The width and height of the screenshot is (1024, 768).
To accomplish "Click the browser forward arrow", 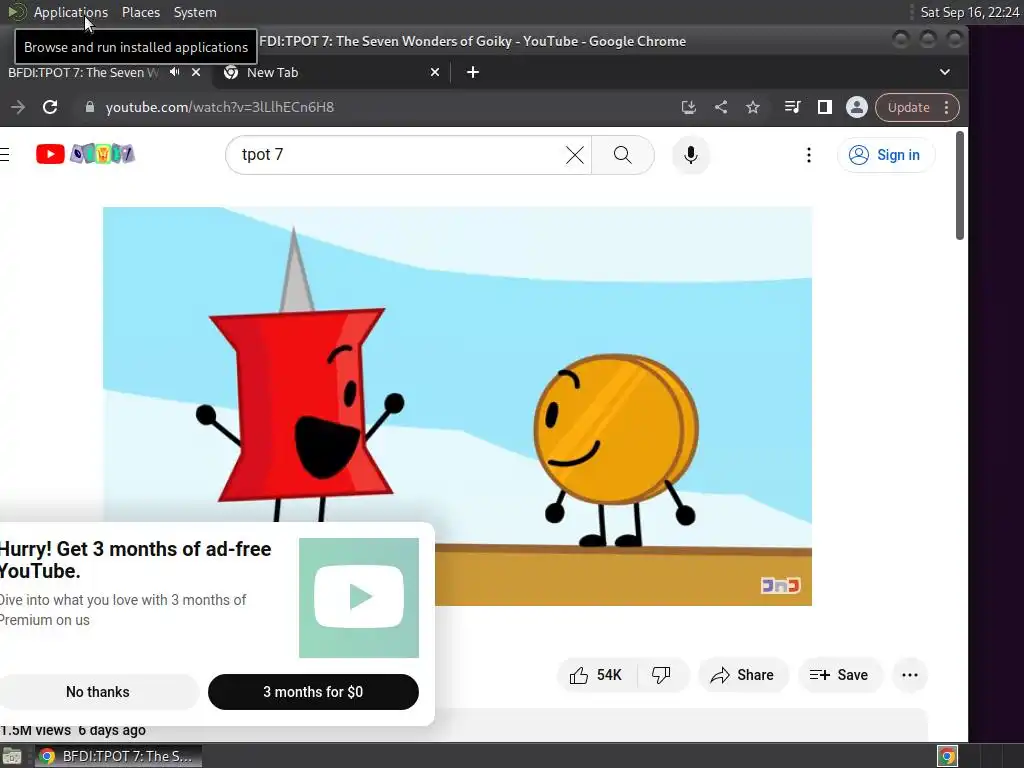I will (x=18, y=107).
